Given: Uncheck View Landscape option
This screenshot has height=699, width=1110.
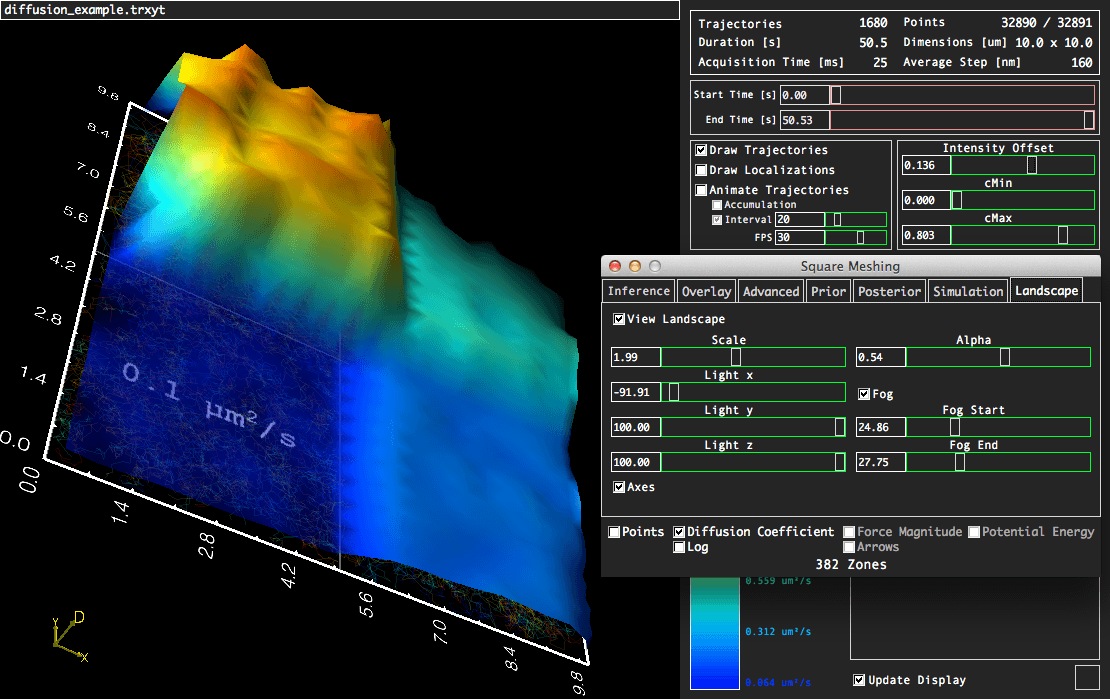Looking at the screenshot, I should point(619,319).
